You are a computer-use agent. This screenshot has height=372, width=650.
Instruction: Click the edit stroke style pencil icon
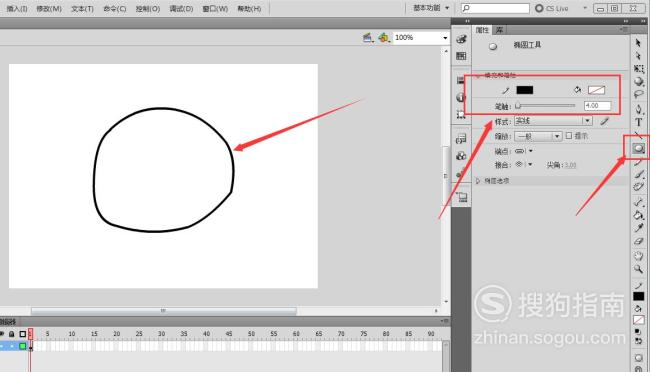point(605,121)
